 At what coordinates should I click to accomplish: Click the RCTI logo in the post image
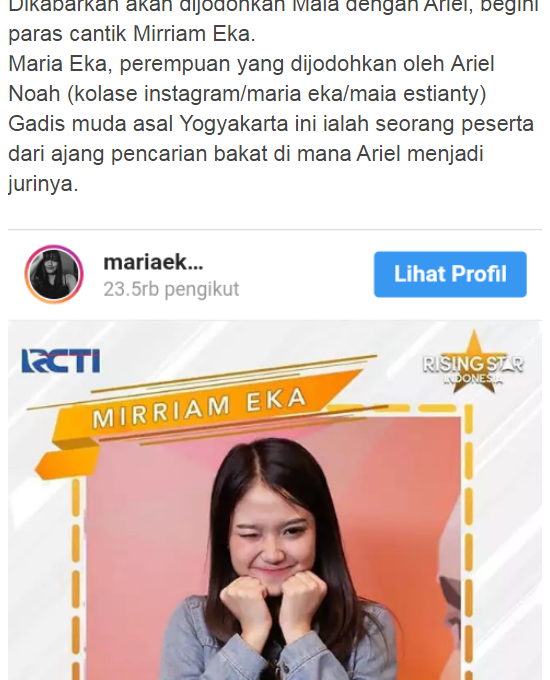(x=61, y=361)
